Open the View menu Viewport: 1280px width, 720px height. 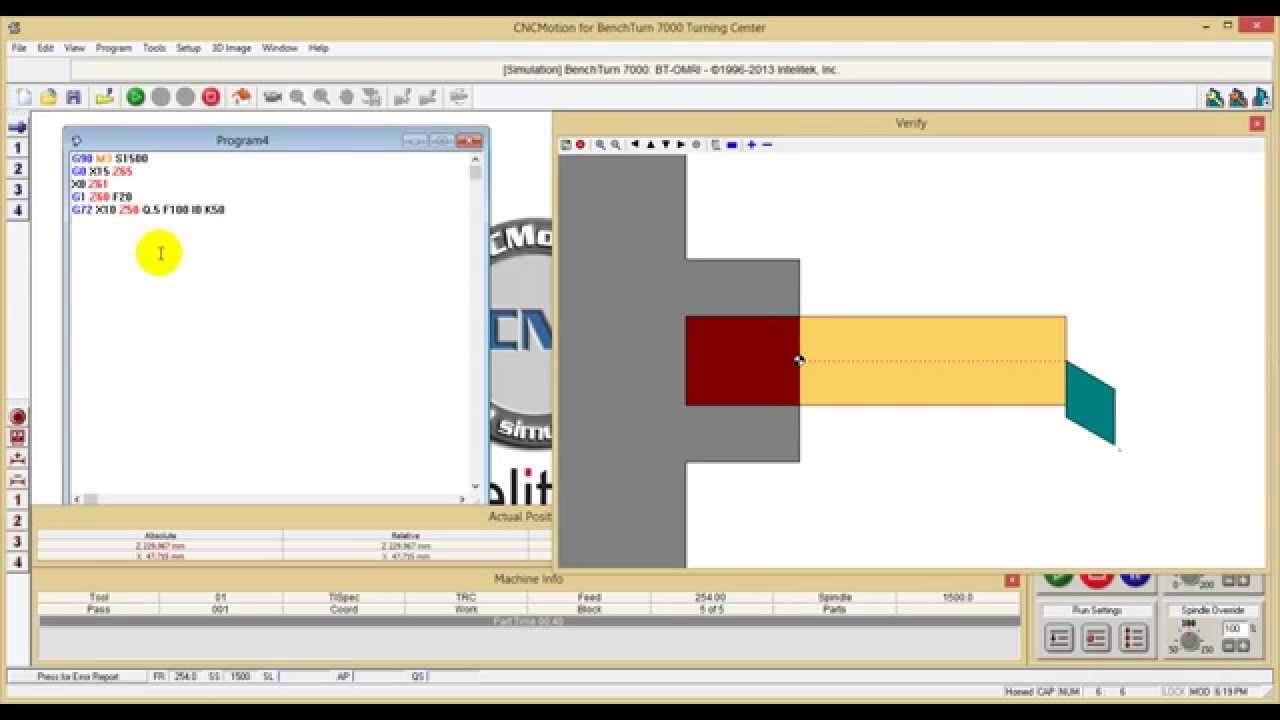pos(75,48)
